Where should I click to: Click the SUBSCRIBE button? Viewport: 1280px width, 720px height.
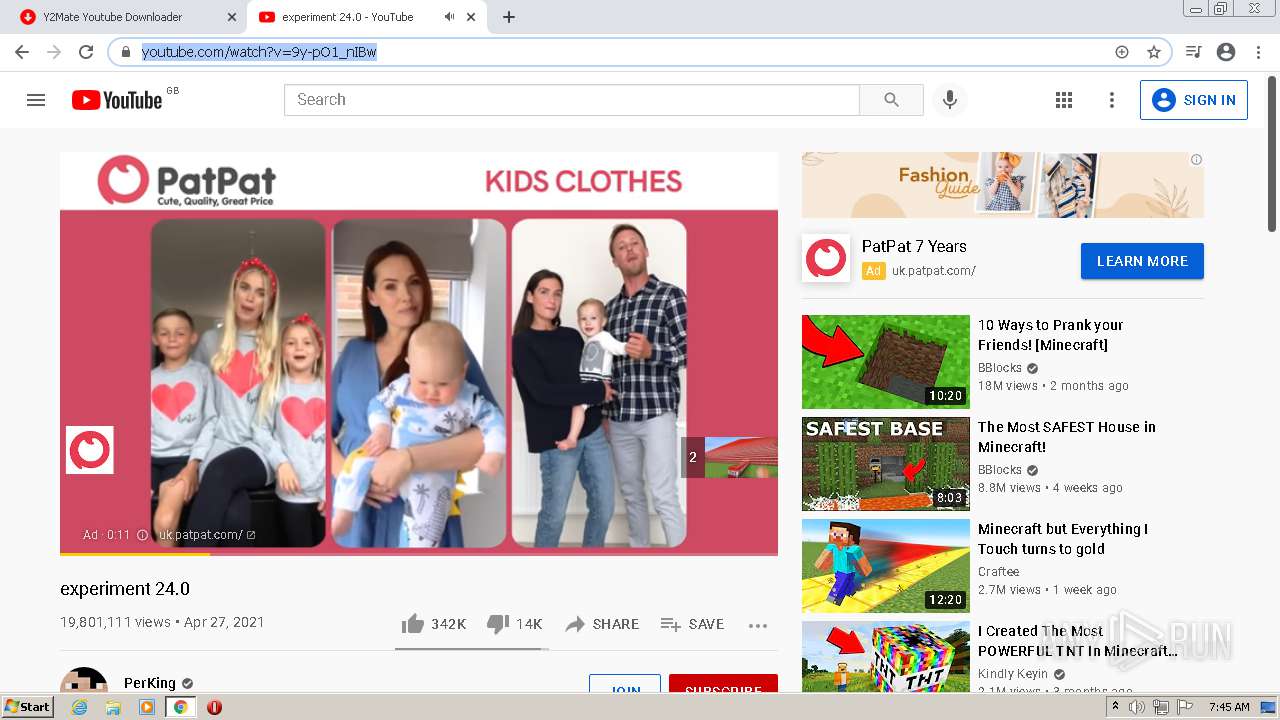pyautogui.click(x=723, y=684)
